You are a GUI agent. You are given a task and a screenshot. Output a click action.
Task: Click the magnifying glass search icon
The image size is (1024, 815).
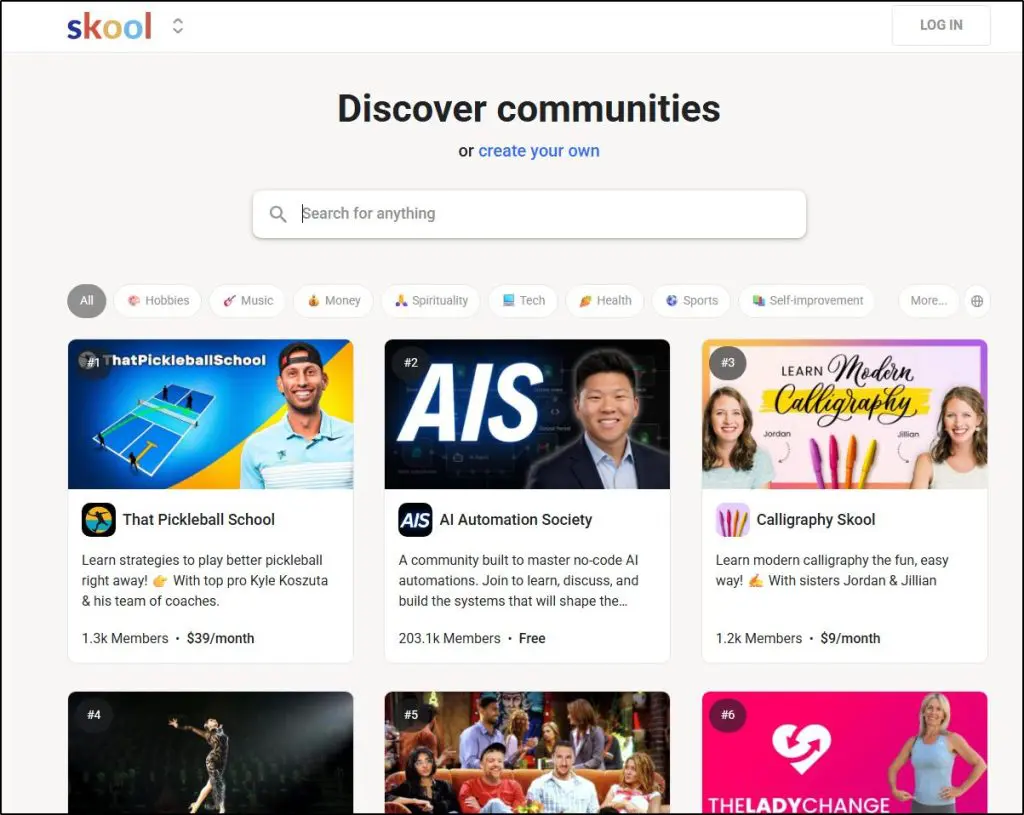(278, 214)
